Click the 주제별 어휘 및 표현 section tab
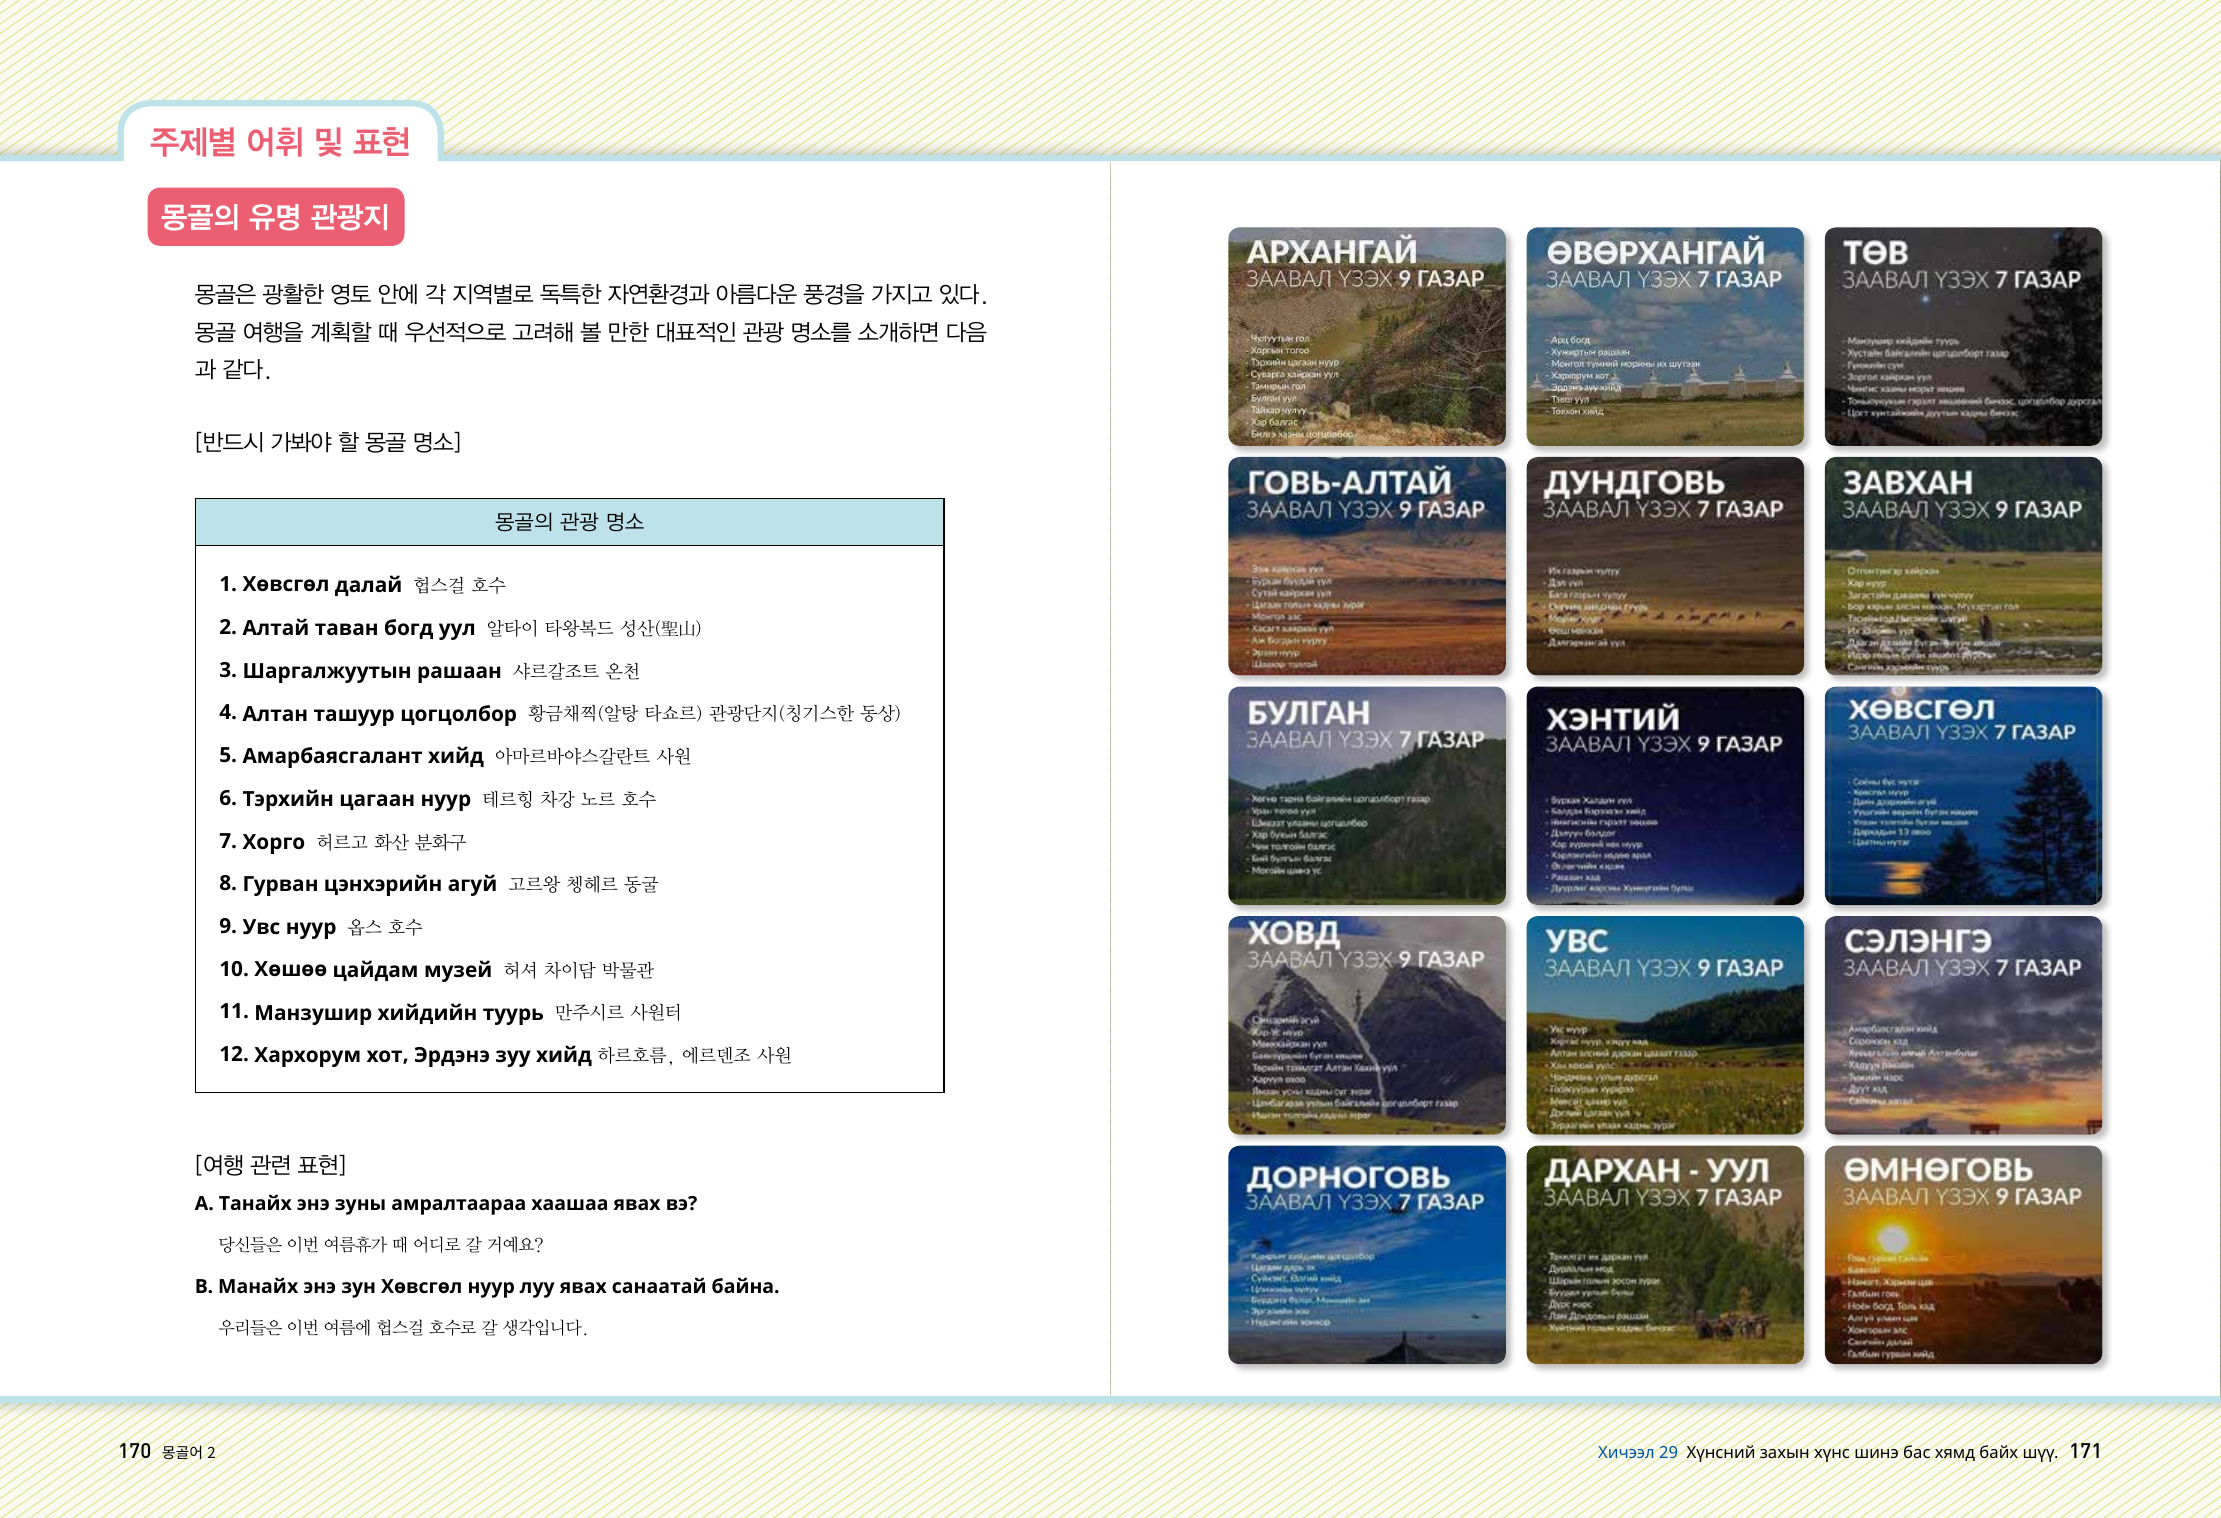Viewport: 2221px width, 1518px height. click(x=280, y=142)
